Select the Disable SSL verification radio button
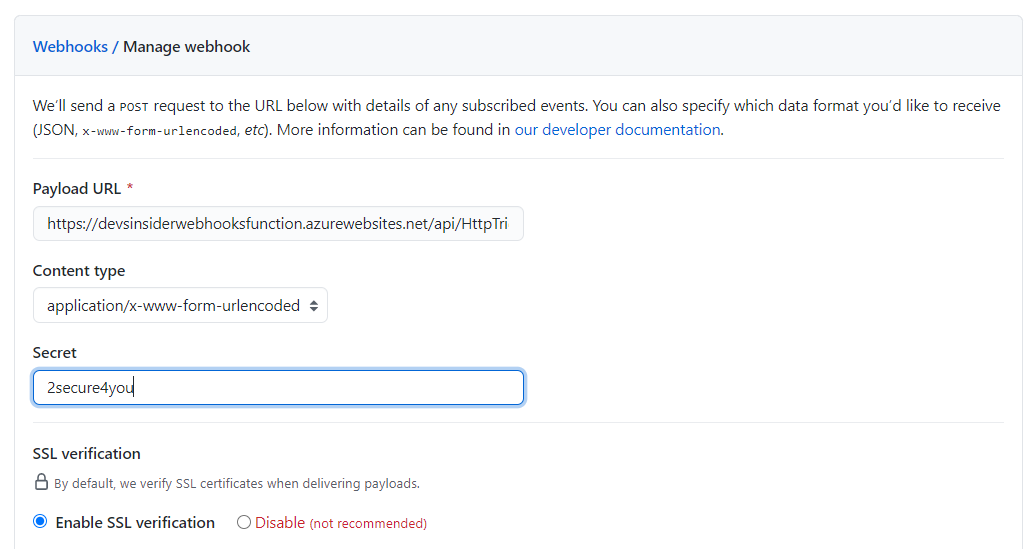This screenshot has height=549, width=1028. tap(244, 522)
